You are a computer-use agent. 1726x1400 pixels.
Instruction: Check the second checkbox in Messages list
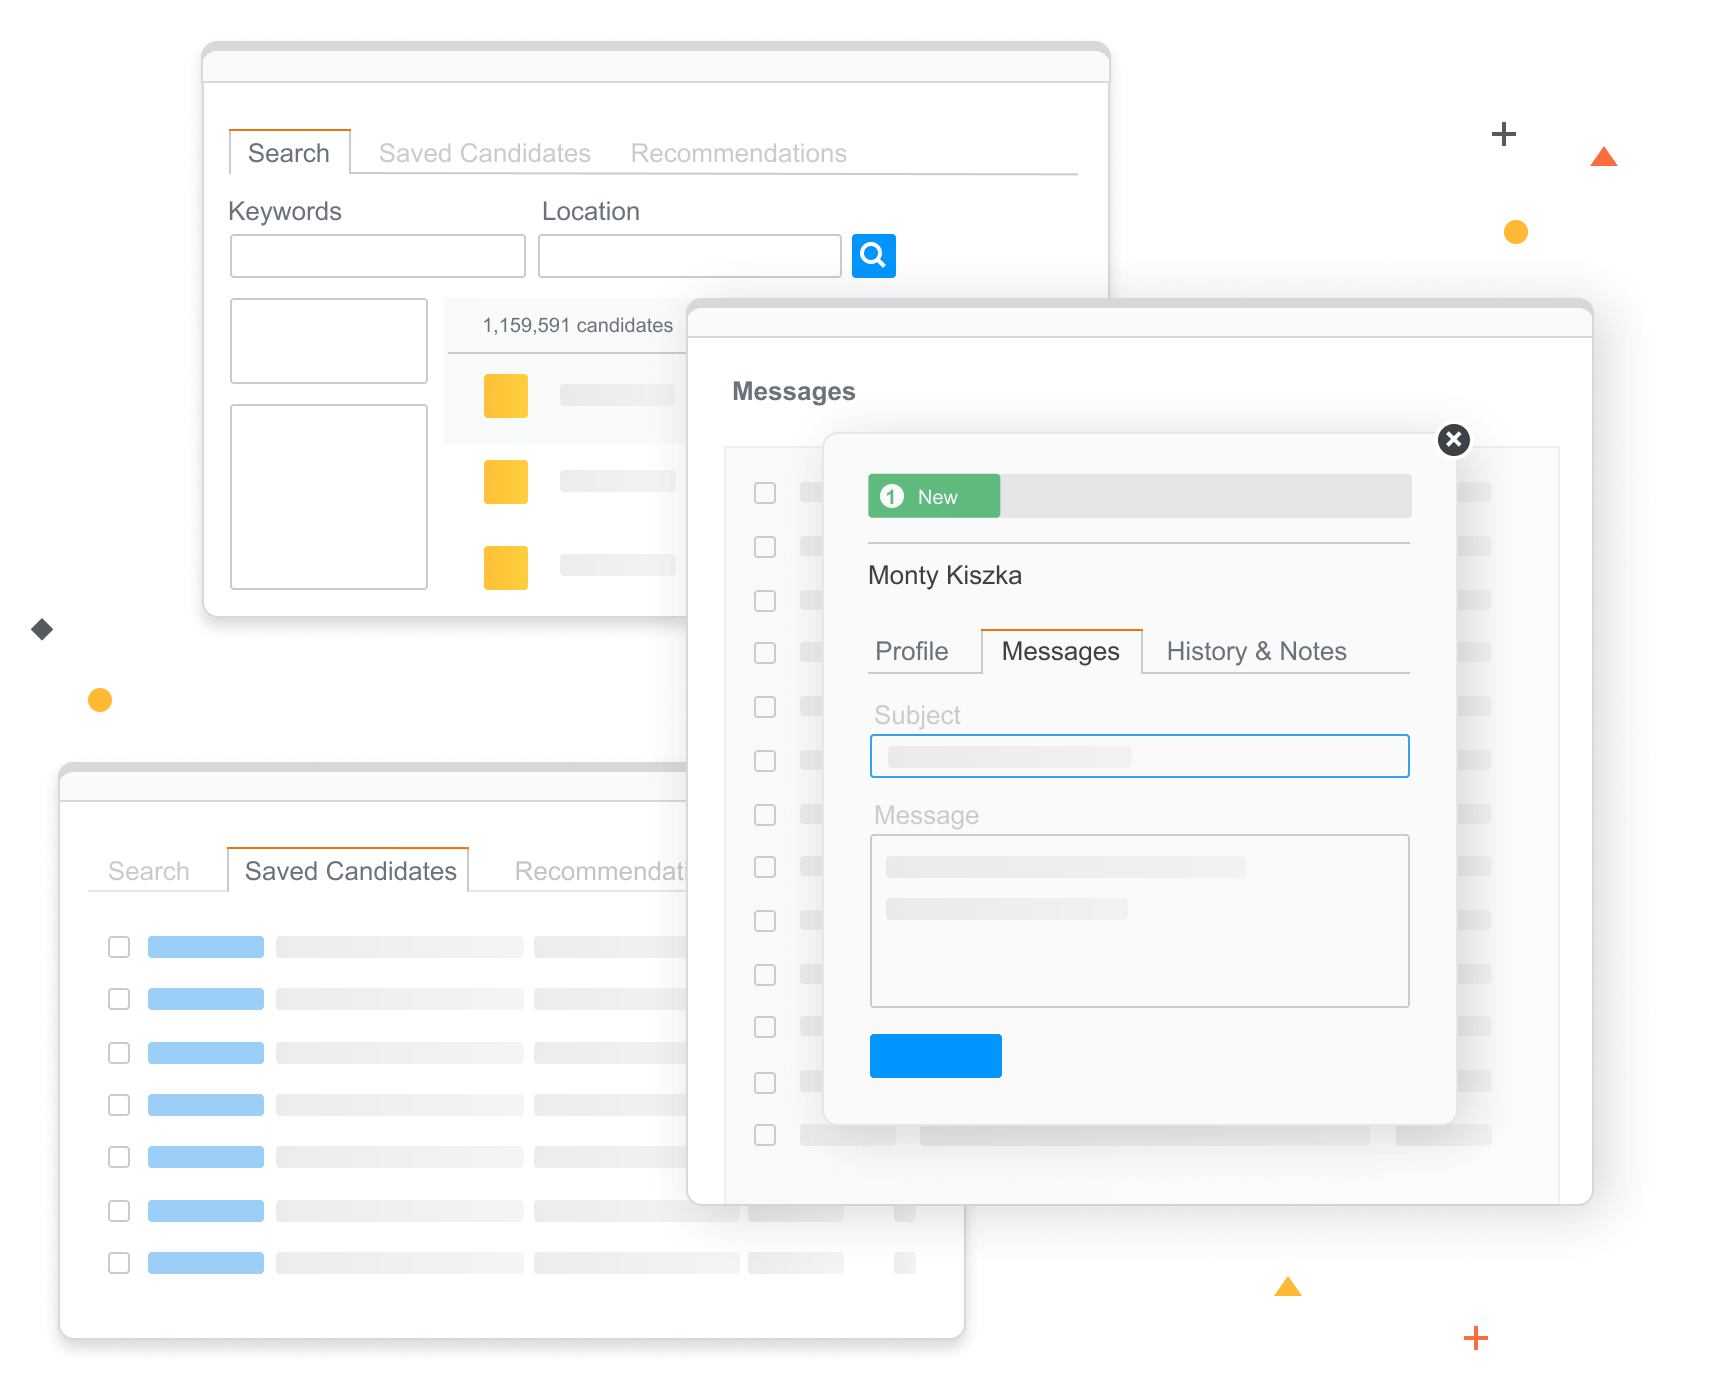[765, 547]
